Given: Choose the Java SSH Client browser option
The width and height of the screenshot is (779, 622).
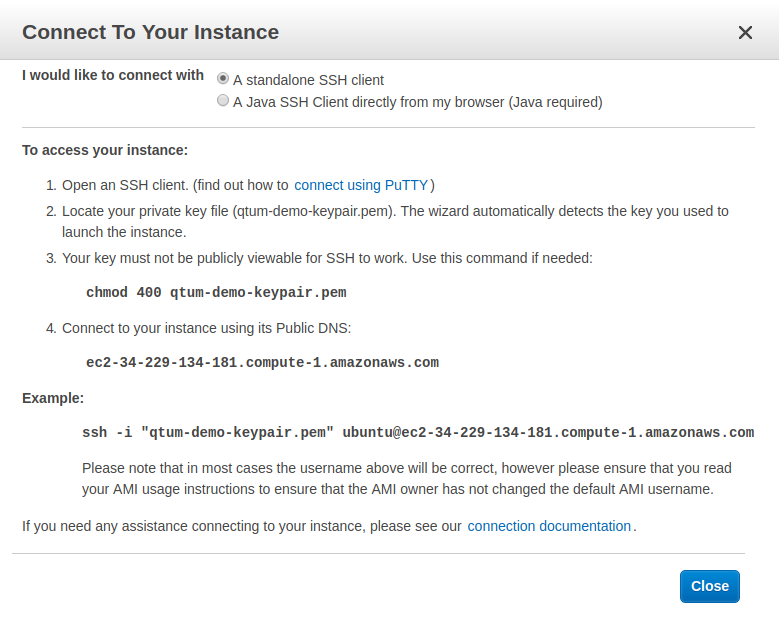Looking at the screenshot, I should pos(223,100).
